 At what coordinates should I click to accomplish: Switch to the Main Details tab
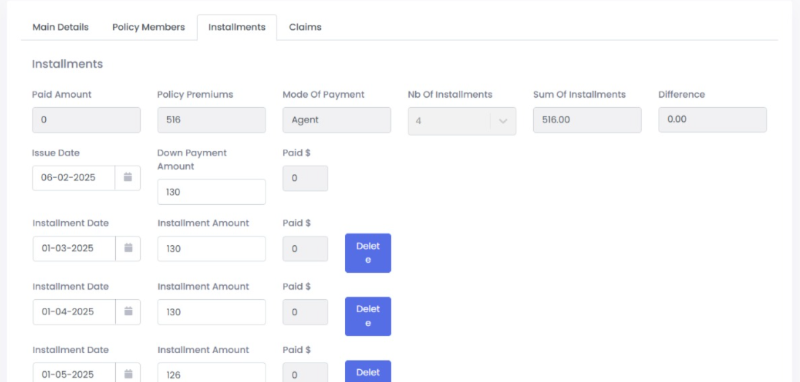click(x=60, y=27)
